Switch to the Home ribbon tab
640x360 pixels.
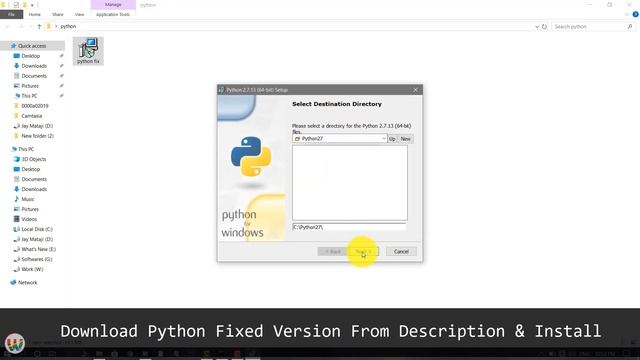35,14
